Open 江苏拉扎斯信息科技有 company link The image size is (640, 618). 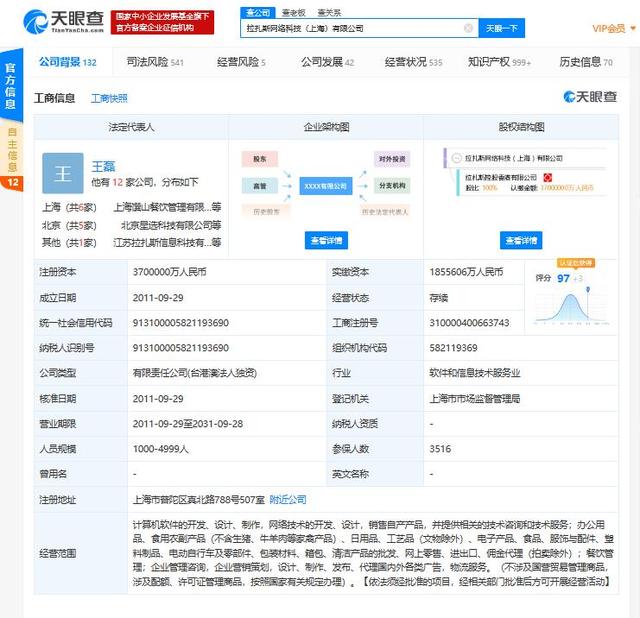[x=167, y=243]
